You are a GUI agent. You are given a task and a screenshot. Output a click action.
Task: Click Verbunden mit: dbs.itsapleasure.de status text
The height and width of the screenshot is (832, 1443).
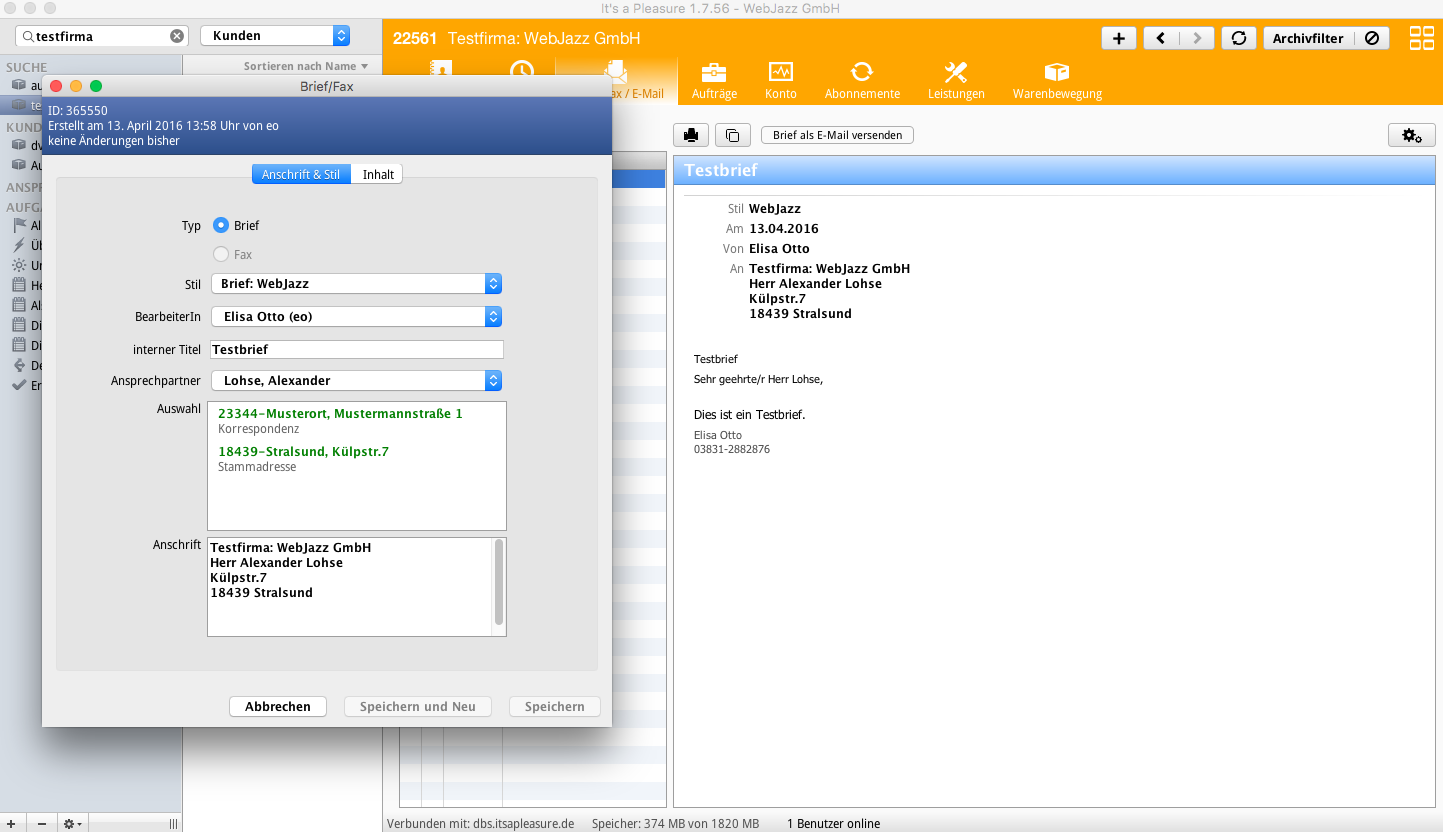(x=481, y=824)
